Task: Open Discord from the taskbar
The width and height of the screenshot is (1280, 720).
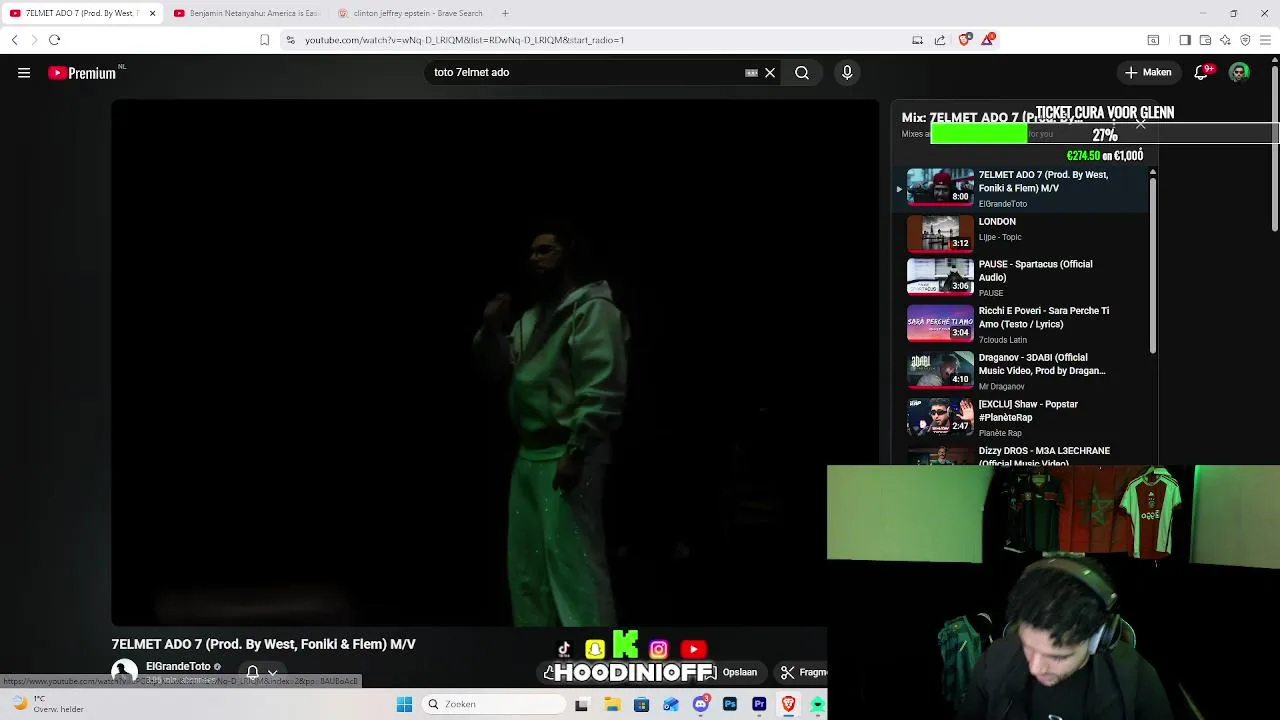Action: [700, 704]
